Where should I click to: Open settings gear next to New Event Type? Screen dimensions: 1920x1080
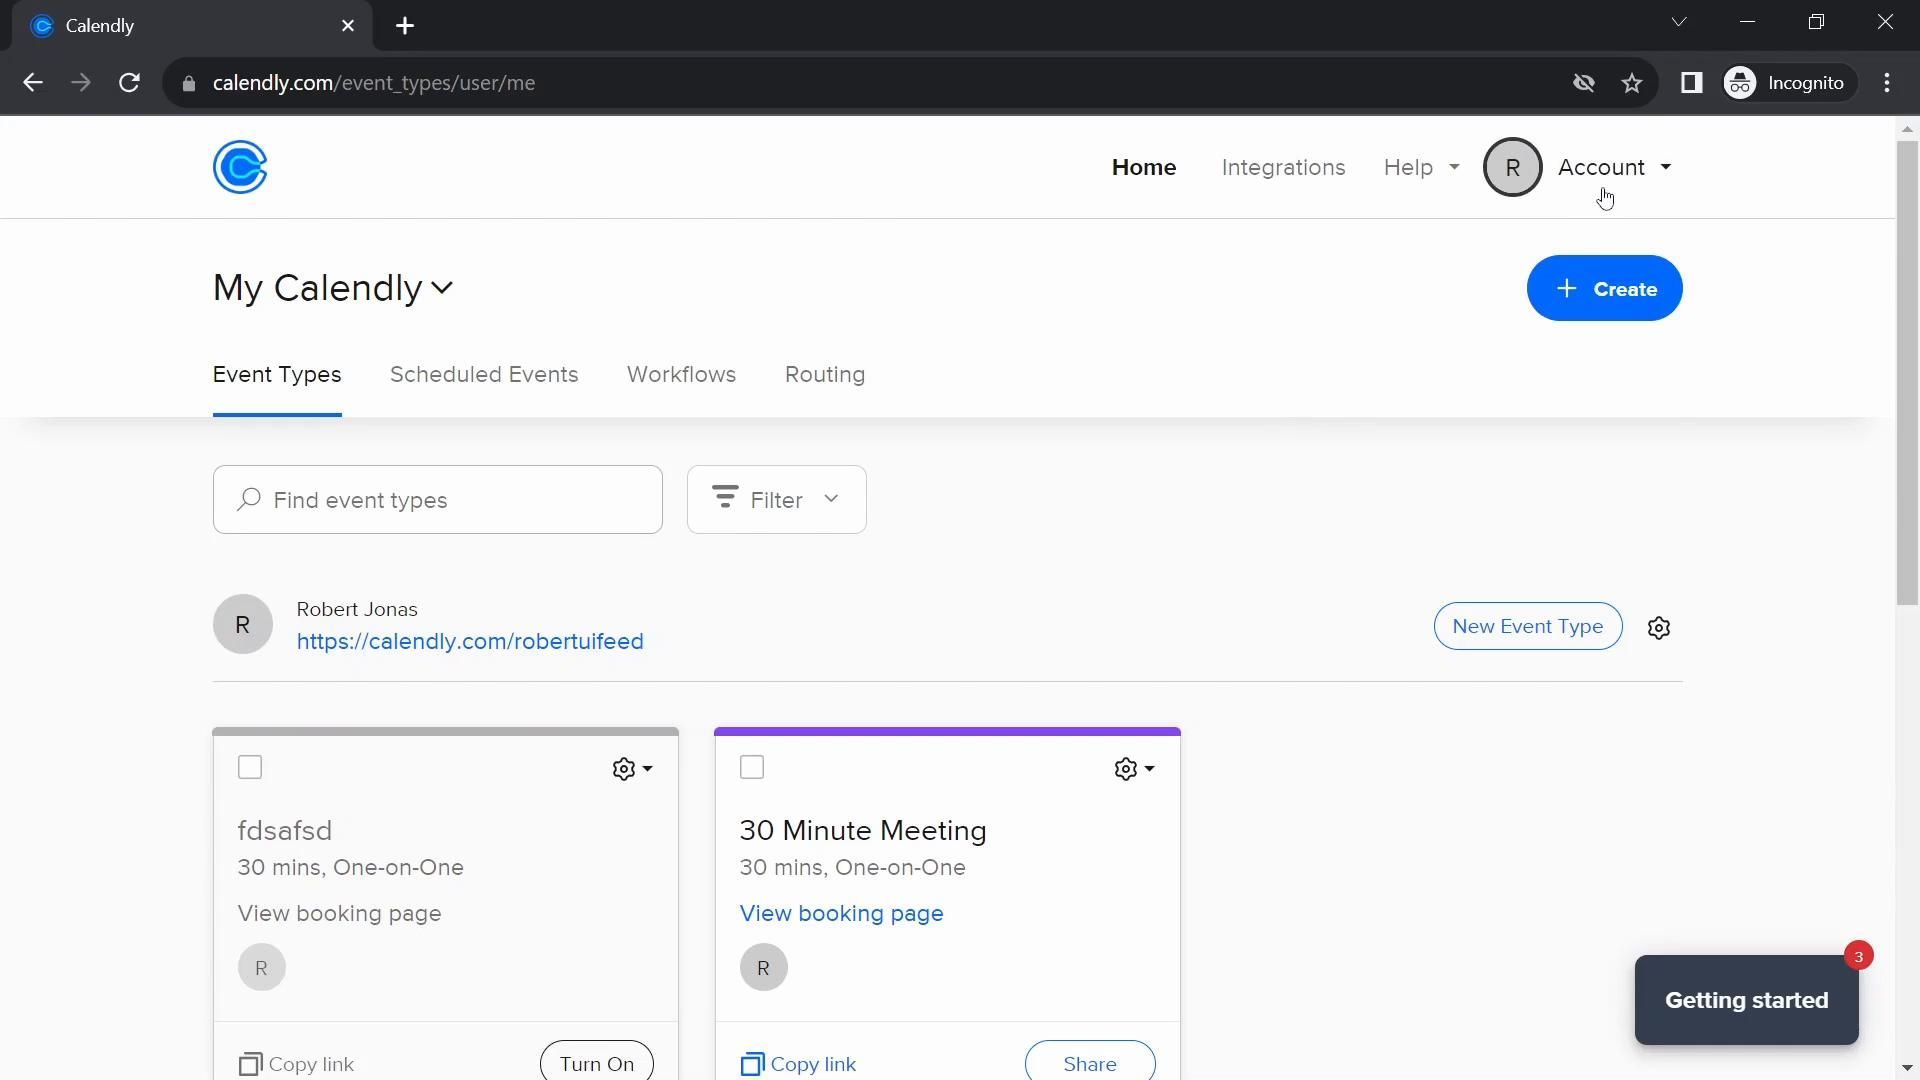coord(1659,628)
